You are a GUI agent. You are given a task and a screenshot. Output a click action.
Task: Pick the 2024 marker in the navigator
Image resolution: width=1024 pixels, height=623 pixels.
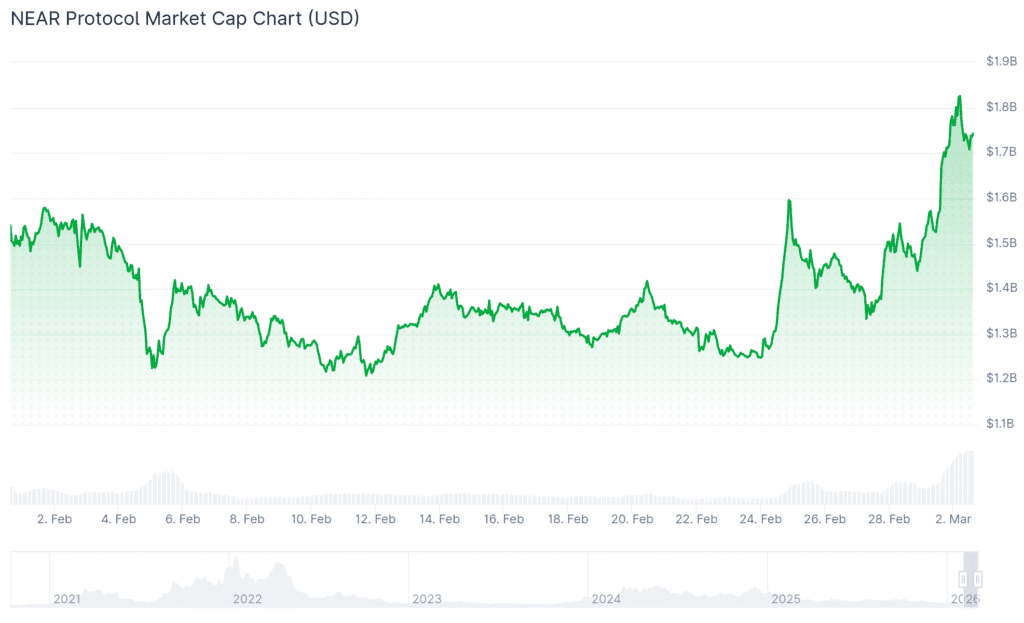coord(607,599)
